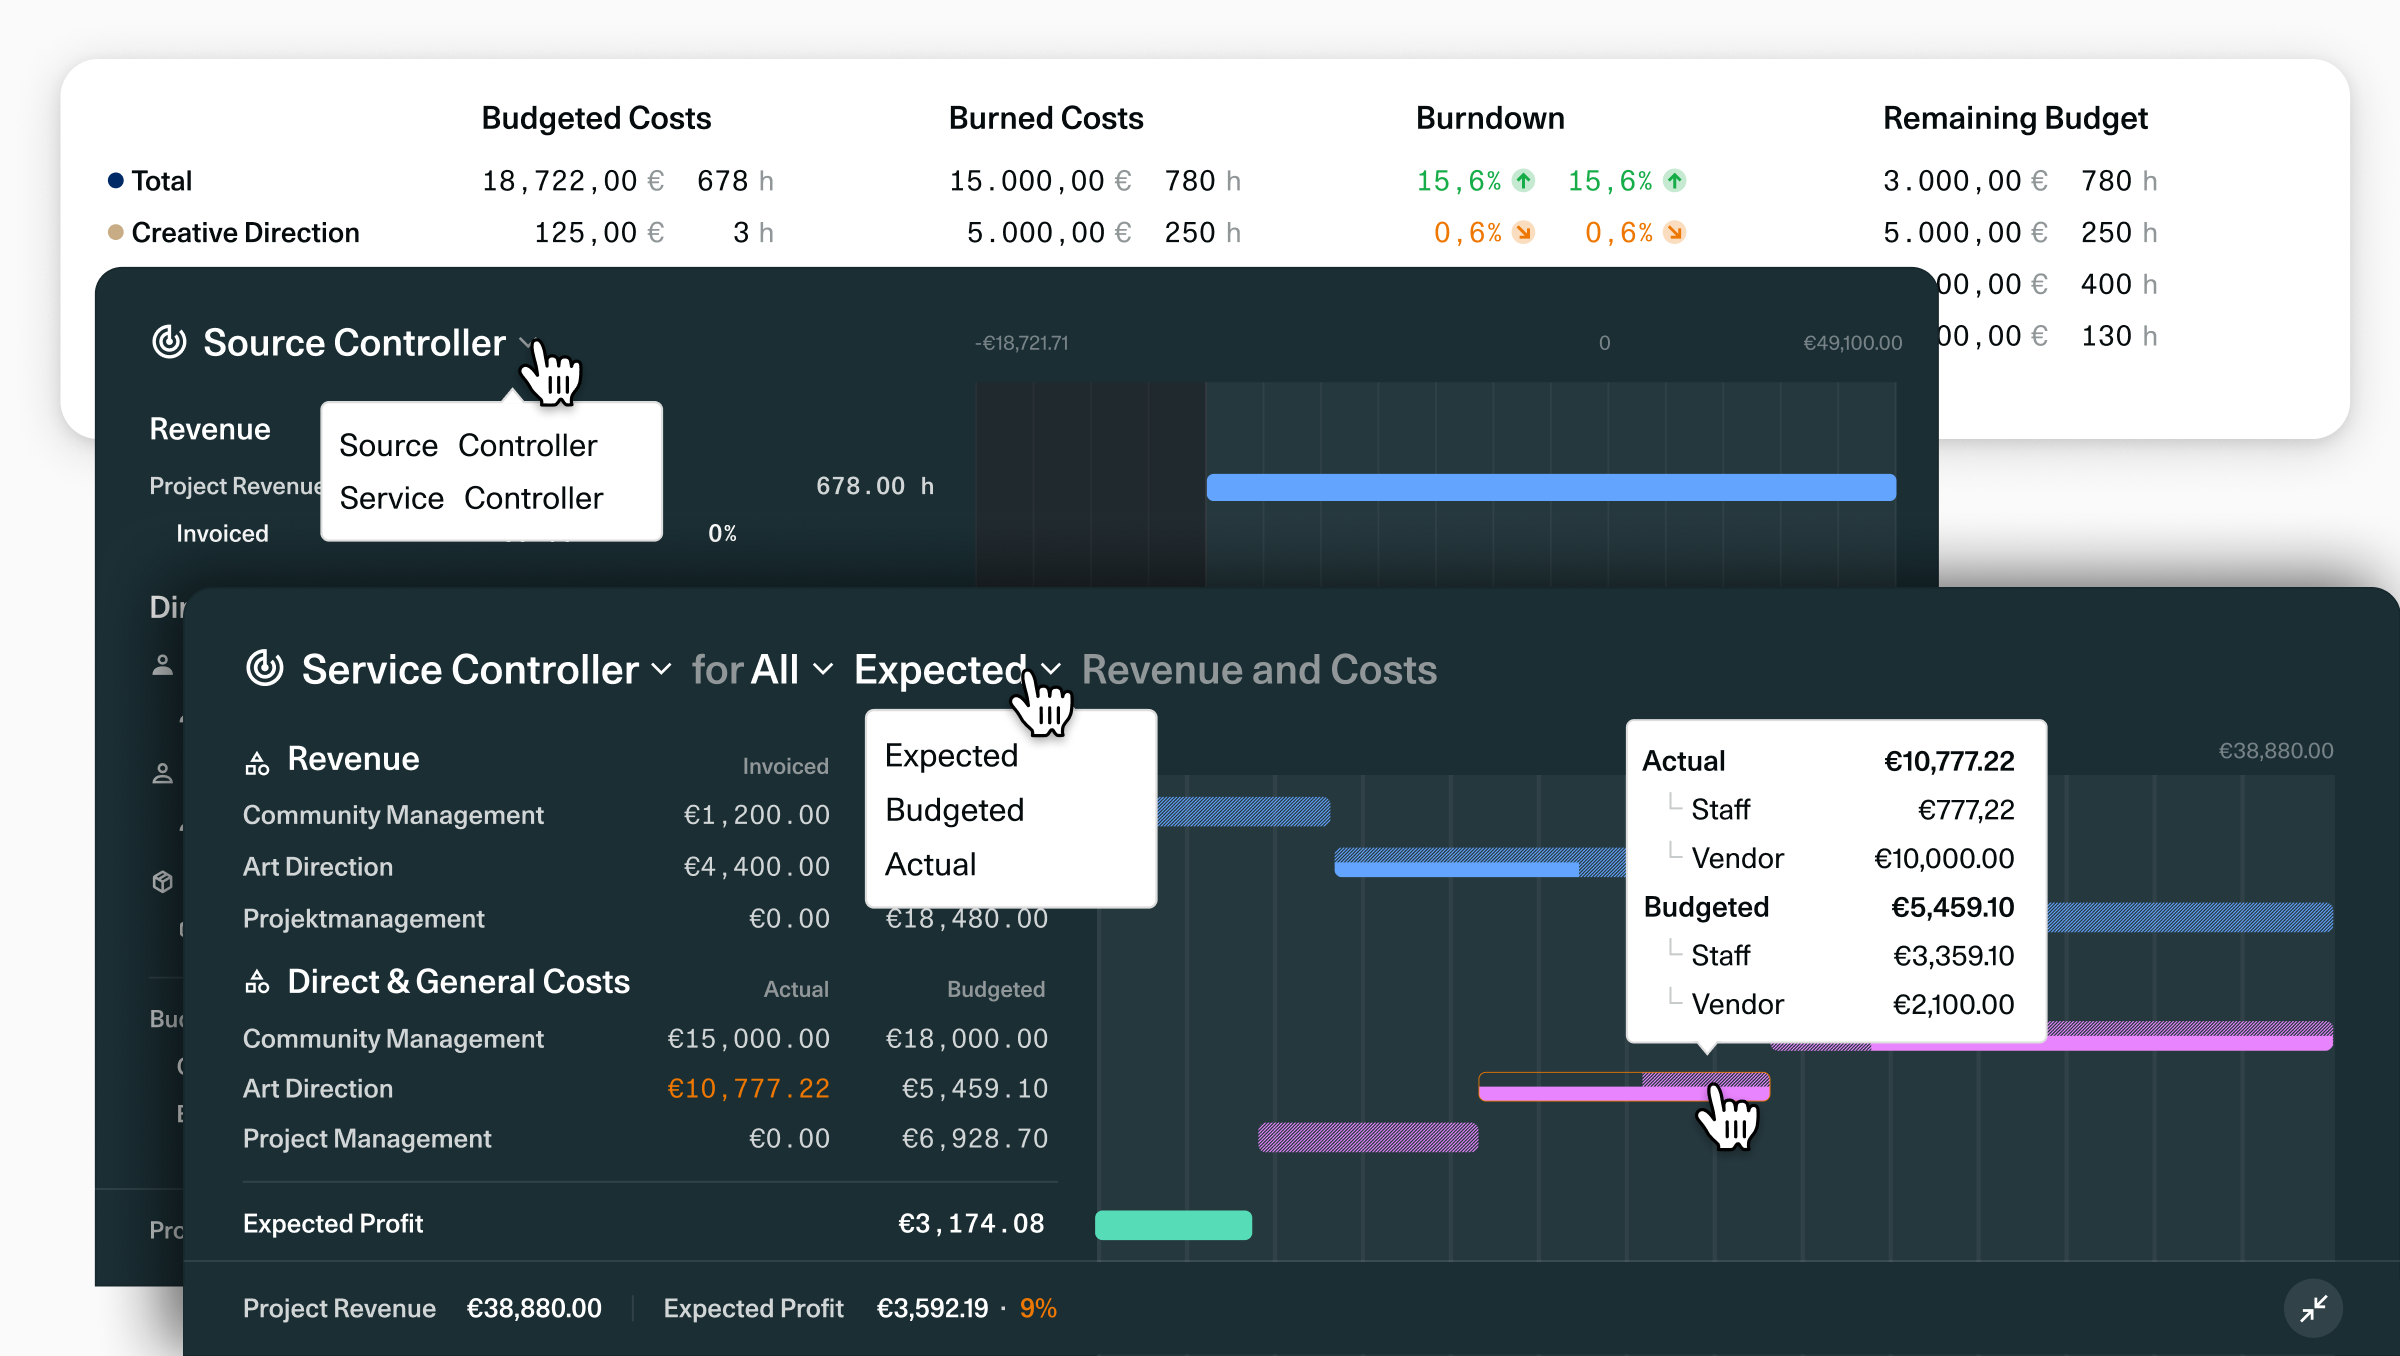This screenshot has height=1356, width=2400.
Task: Click the orange 9% profit margin
Action: tap(1038, 1308)
